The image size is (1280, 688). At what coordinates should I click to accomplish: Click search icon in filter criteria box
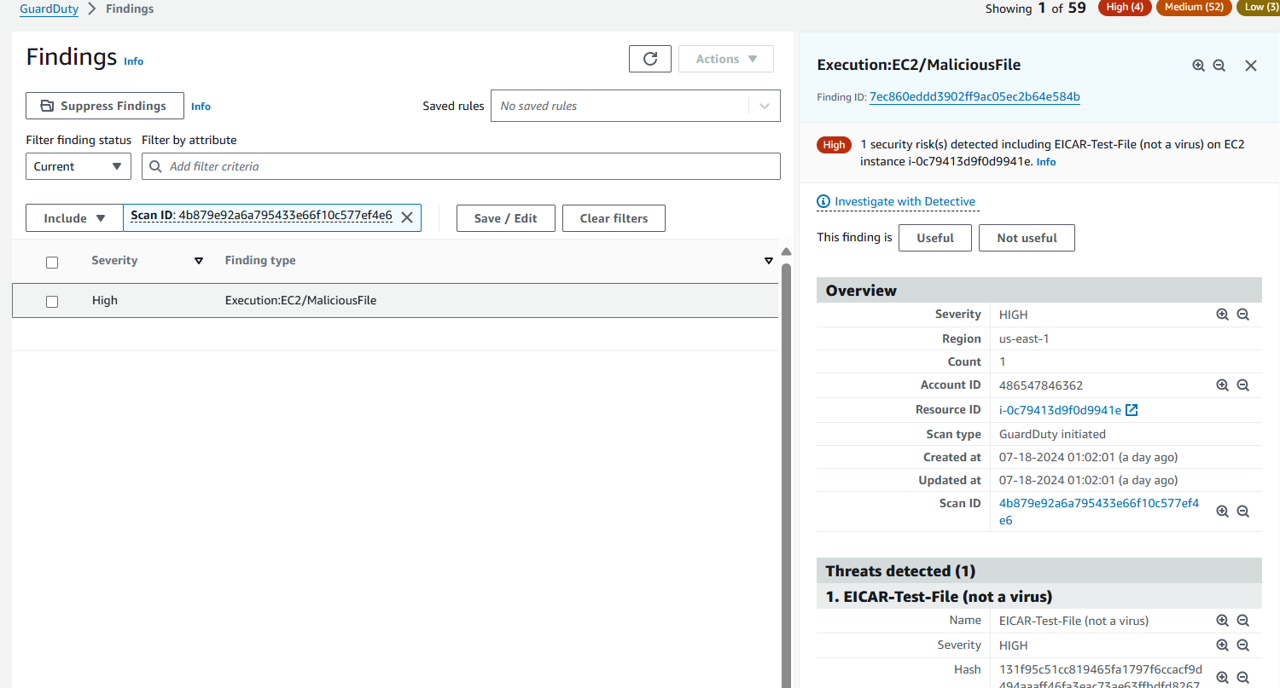tap(156, 166)
